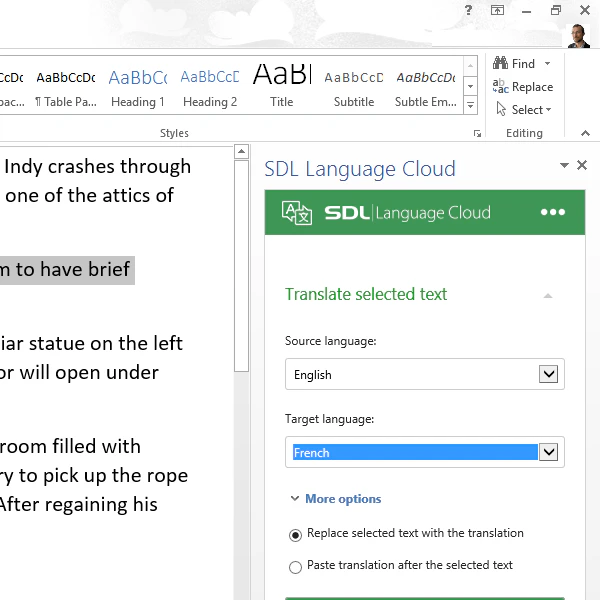Open the SDL Language Cloud pane options arrow
This screenshot has width=600, height=600.
click(564, 165)
